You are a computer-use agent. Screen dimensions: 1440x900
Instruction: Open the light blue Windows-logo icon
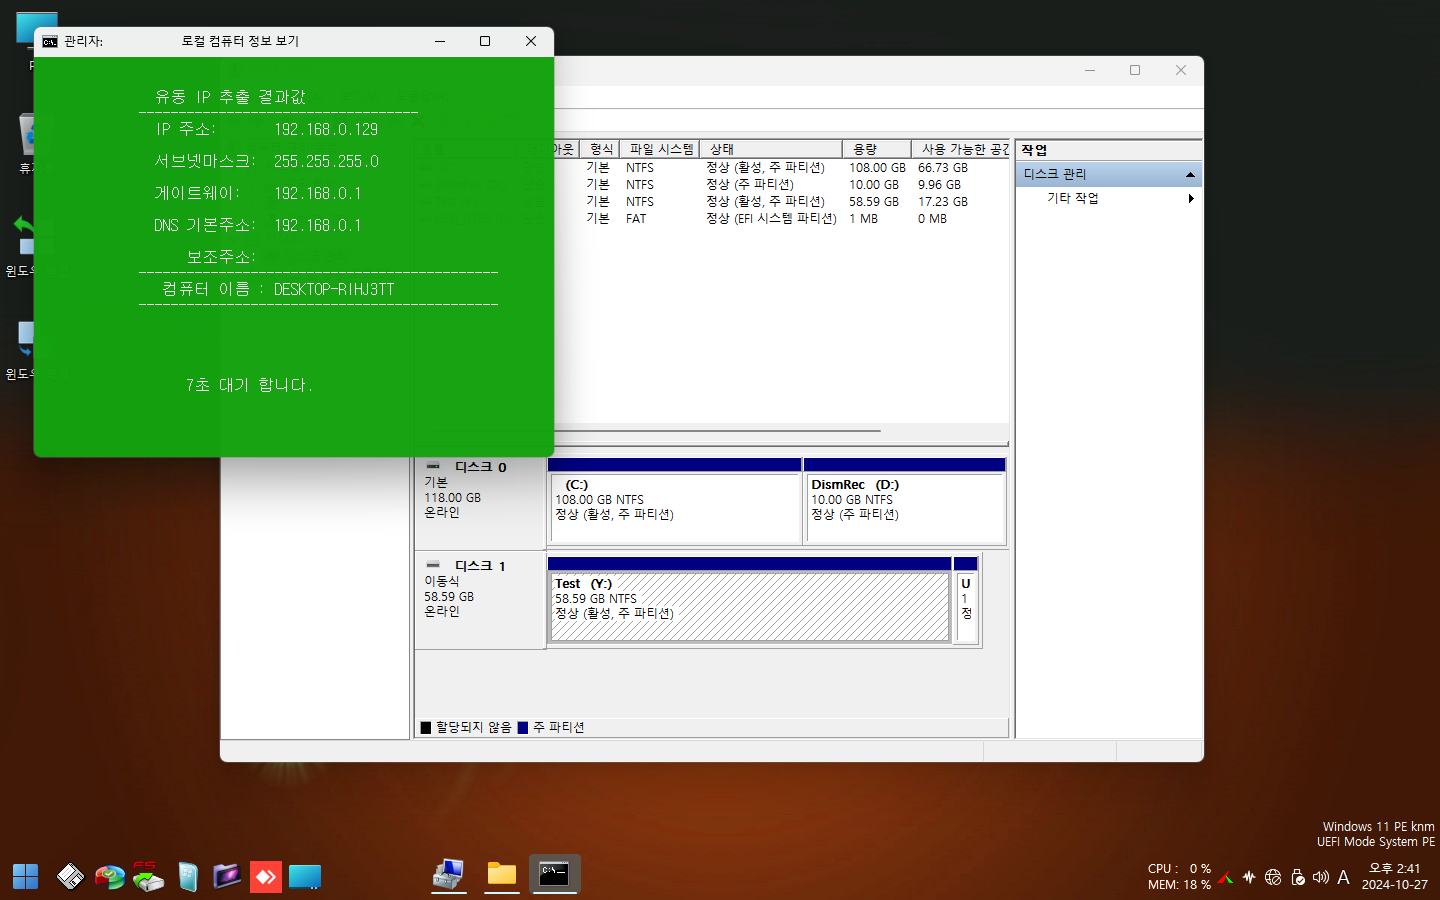[187, 877]
